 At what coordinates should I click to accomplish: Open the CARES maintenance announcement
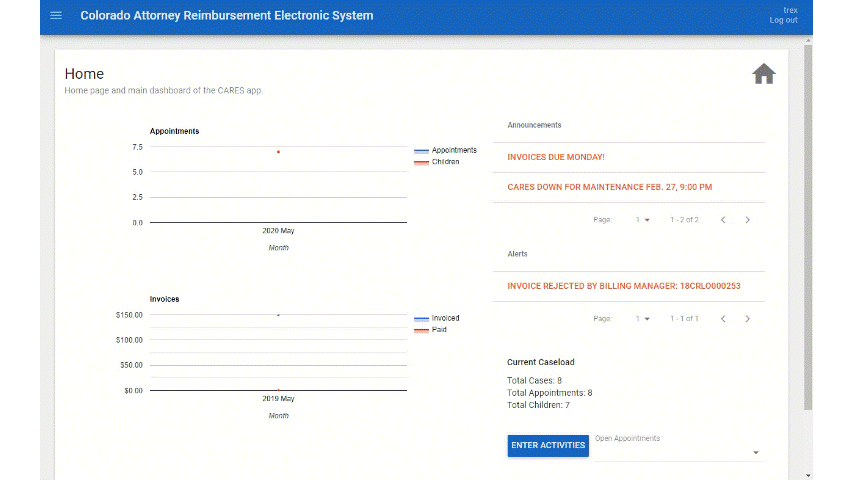[609, 187]
